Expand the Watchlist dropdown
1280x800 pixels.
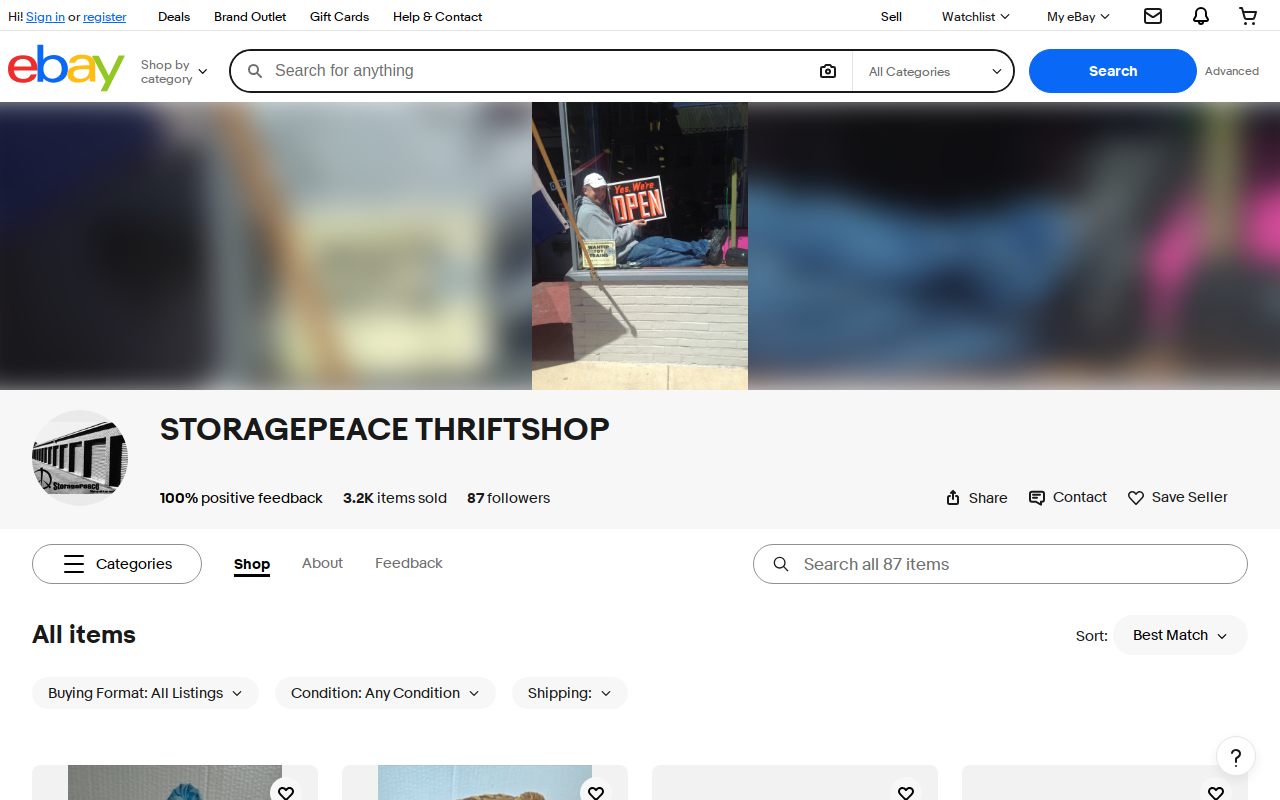976,16
